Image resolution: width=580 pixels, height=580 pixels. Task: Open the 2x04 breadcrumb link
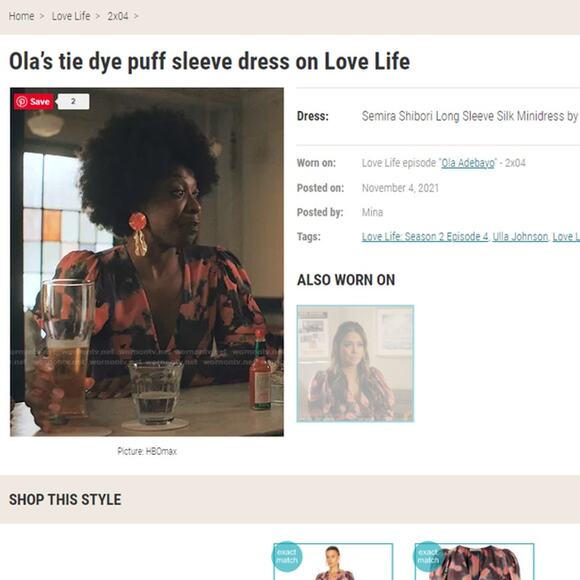[x=118, y=16]
